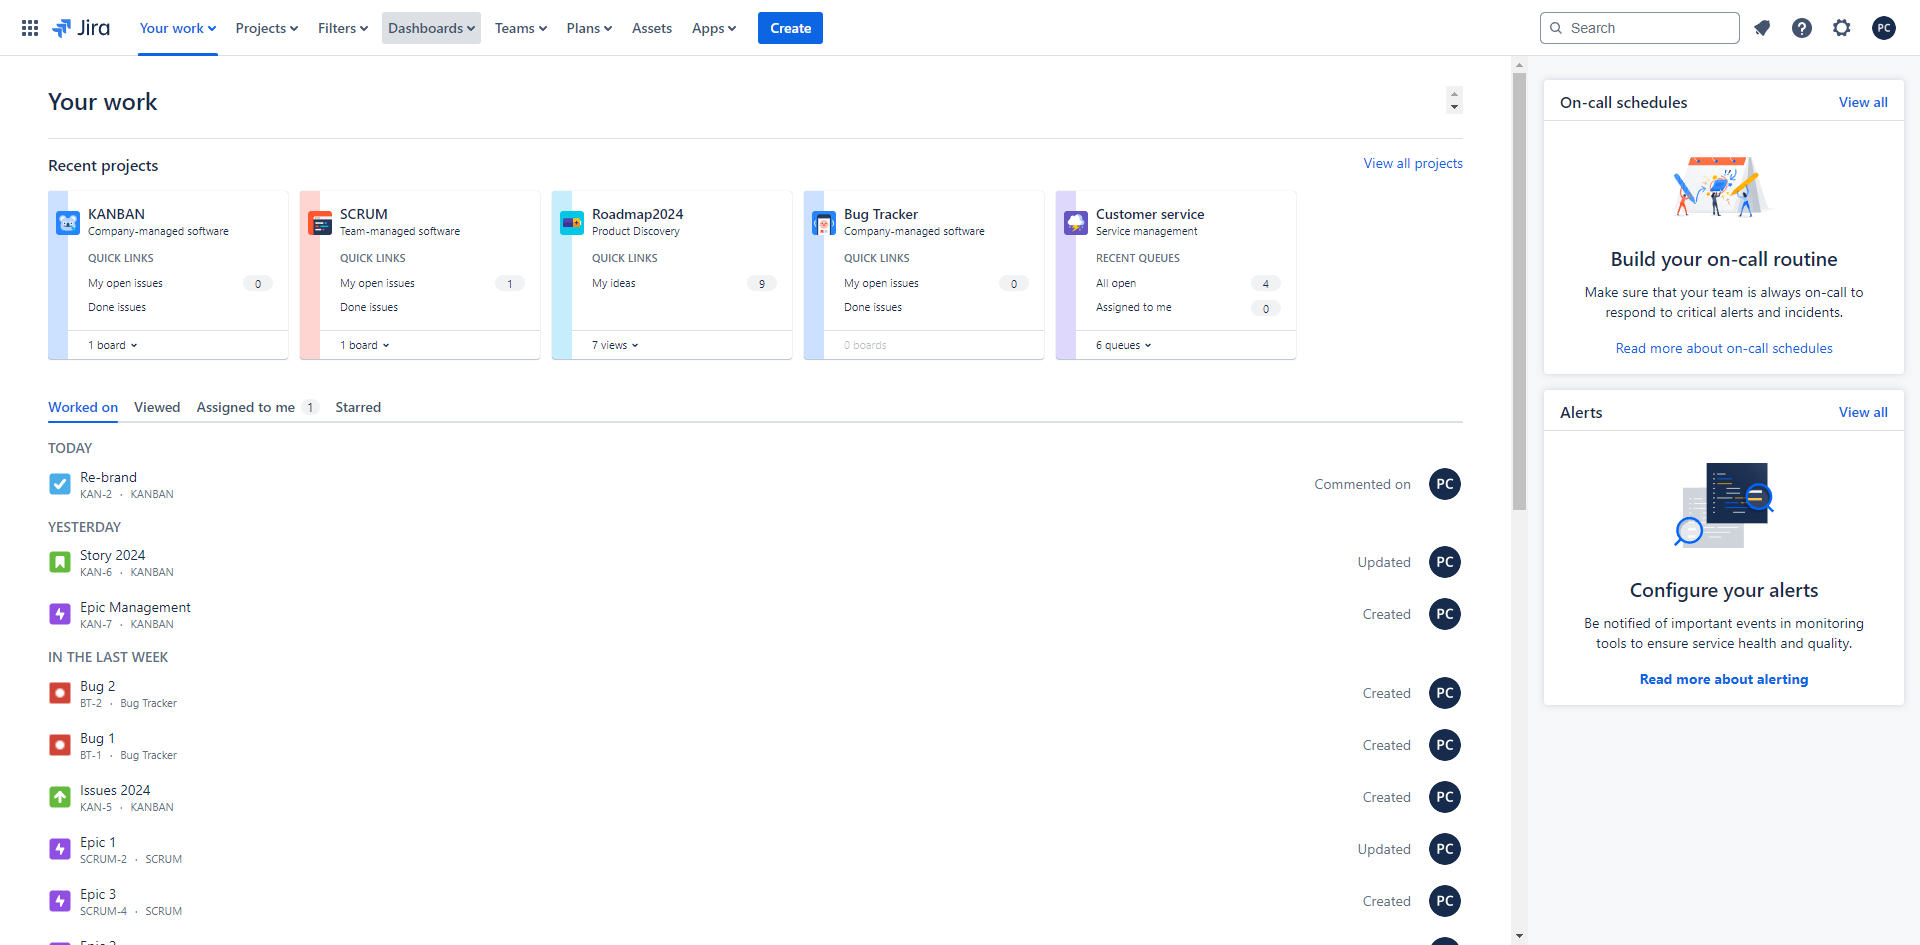Click the Bug Tracker project icon
Screen dimensions: 1920x945
click(x=824, y=223)
